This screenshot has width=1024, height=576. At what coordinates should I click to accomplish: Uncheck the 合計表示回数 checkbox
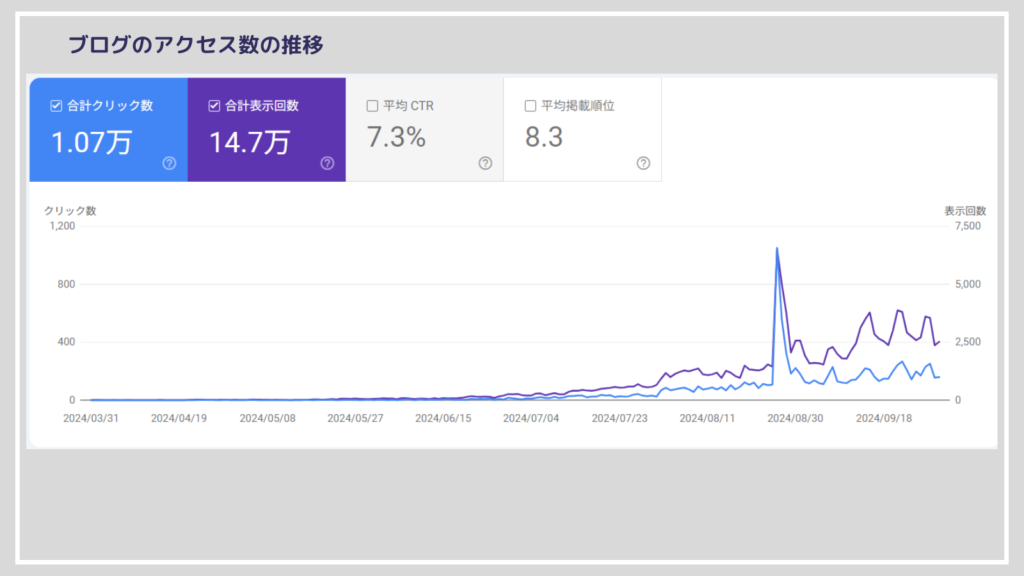[214, 106]
